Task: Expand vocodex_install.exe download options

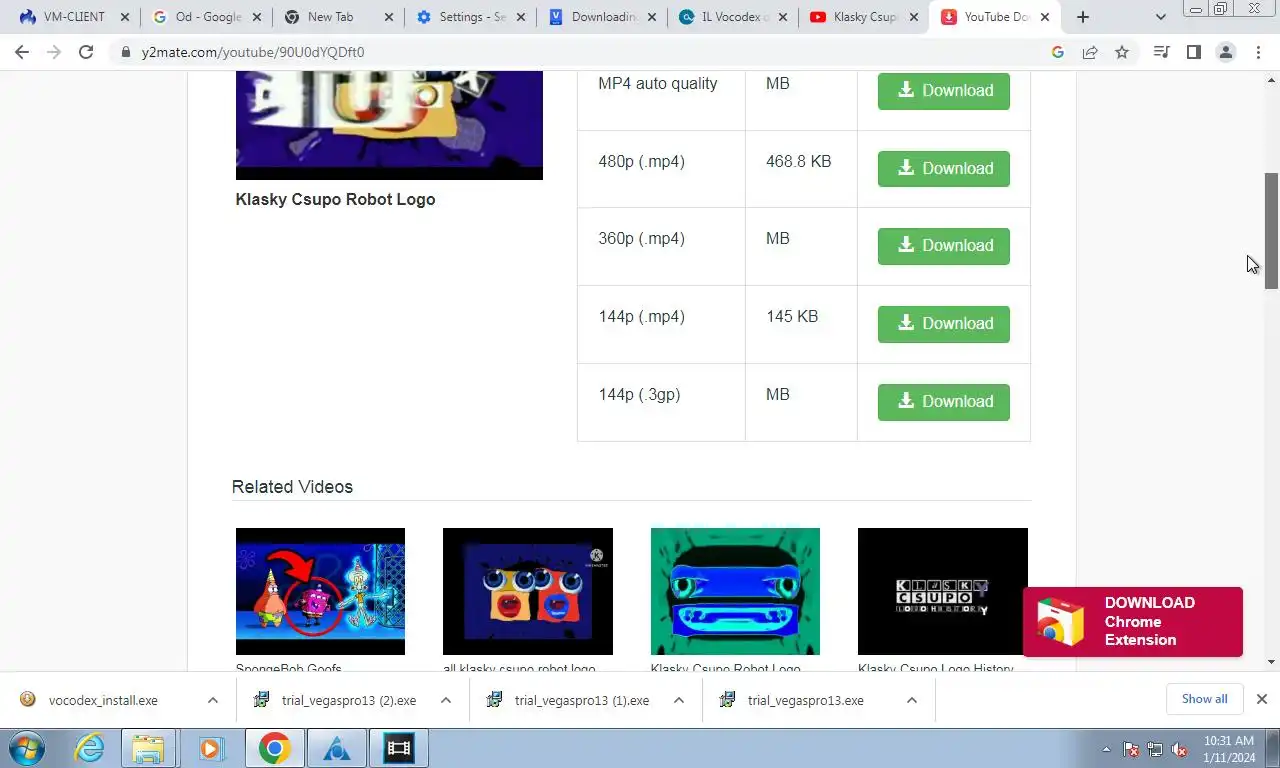Action: (213, 700)
